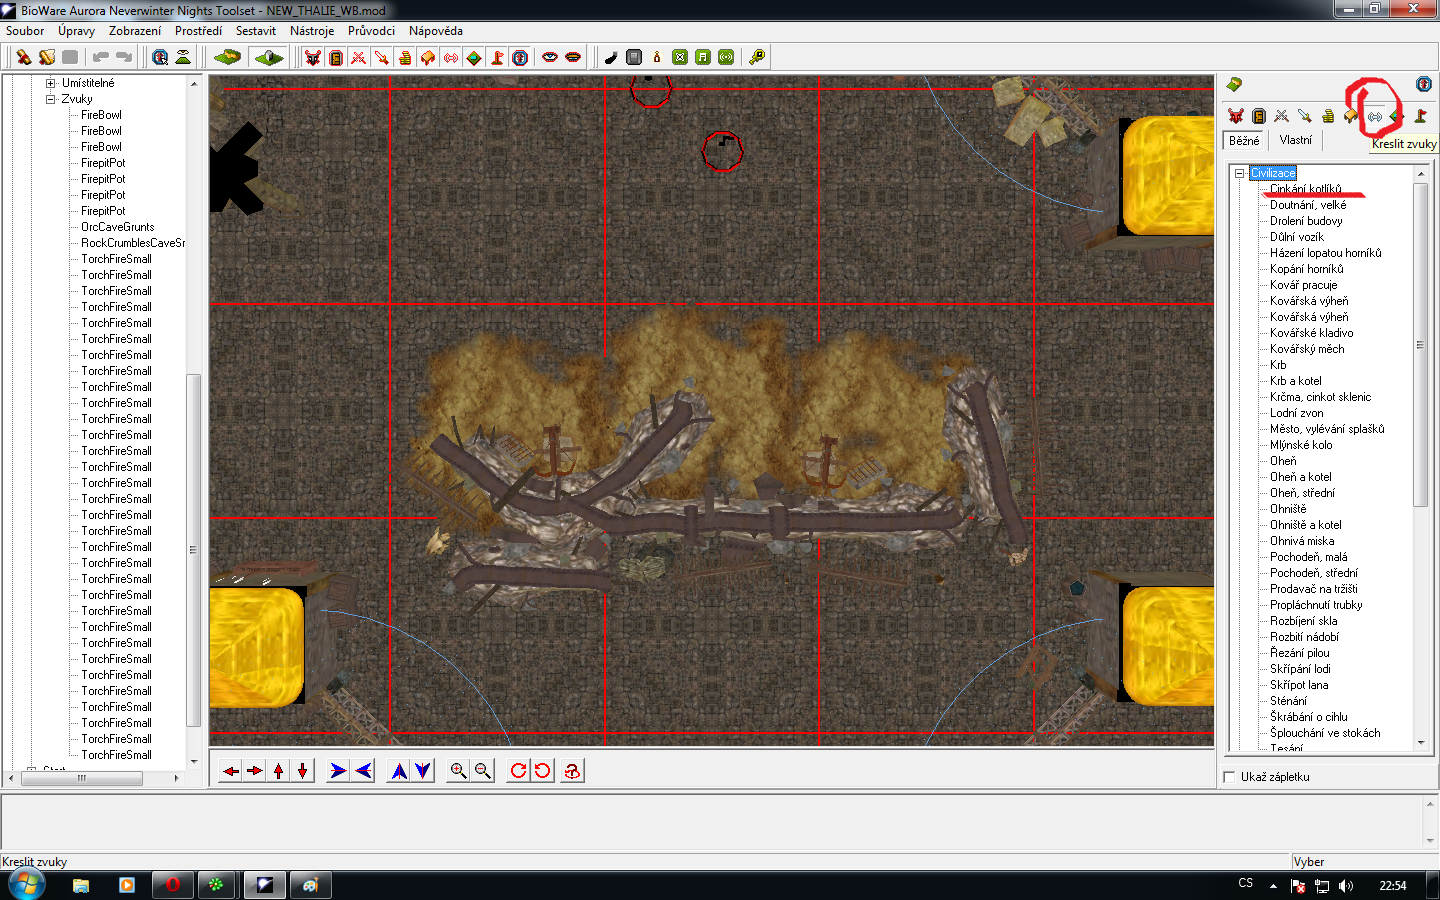Select OrcCaveGrunts in the left tree
The height and width of the screenshot is (900, 1440).
pos(117,227)
